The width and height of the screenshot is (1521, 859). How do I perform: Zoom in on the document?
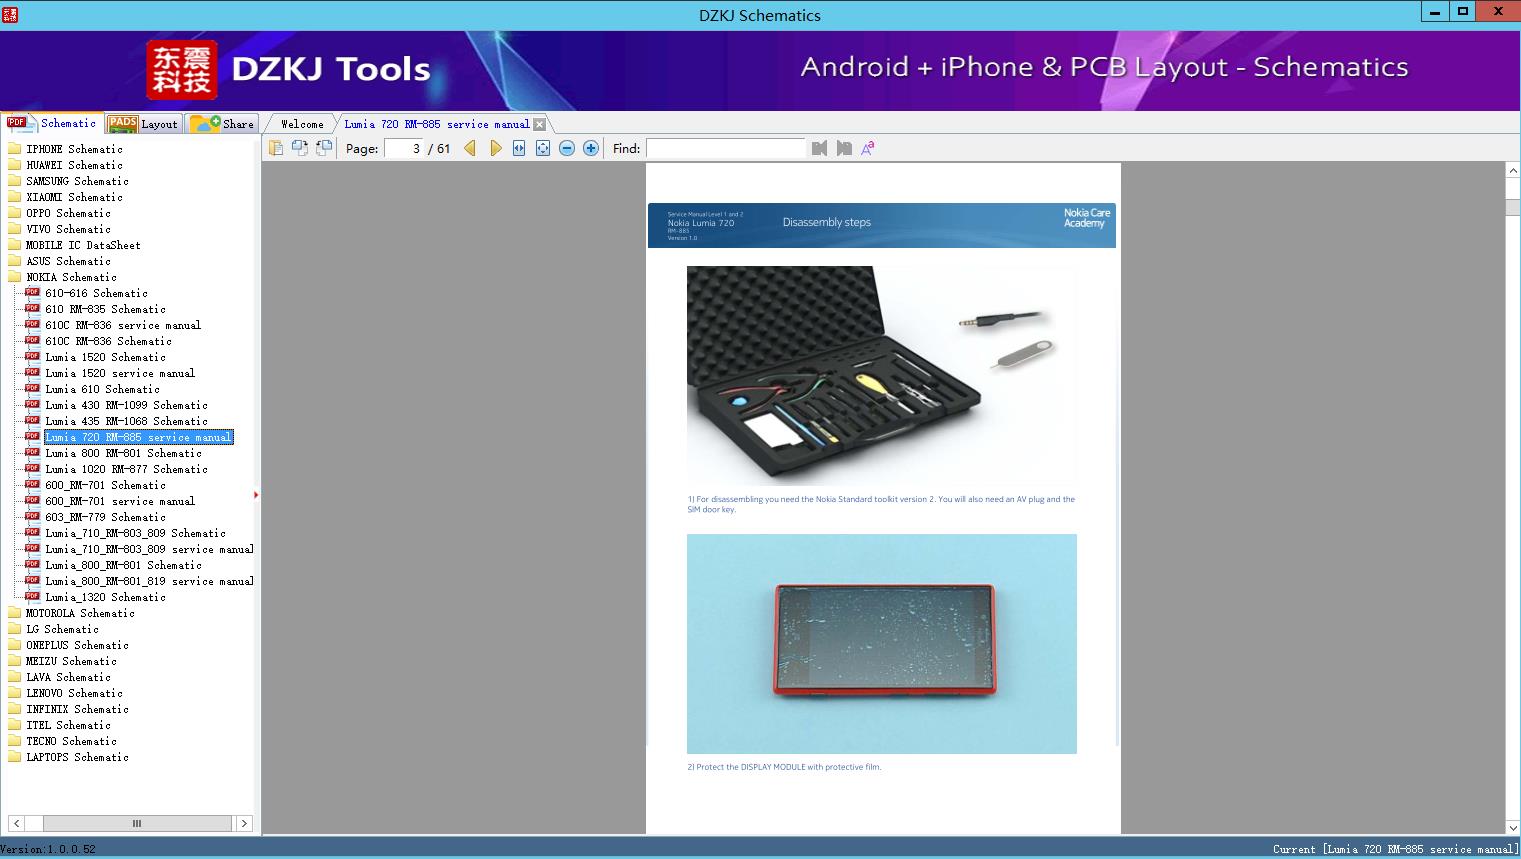click(x=591, y=148)
